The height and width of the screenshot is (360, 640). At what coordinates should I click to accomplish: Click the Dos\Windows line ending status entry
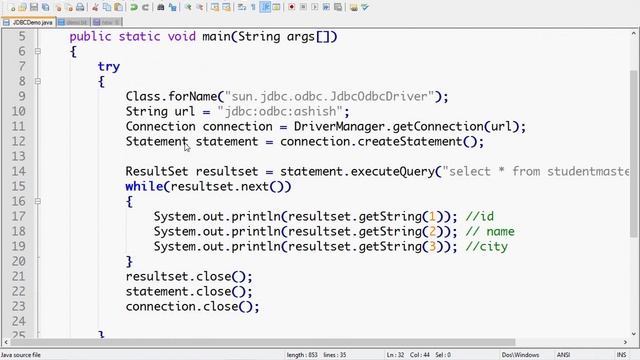pos(520,355)
